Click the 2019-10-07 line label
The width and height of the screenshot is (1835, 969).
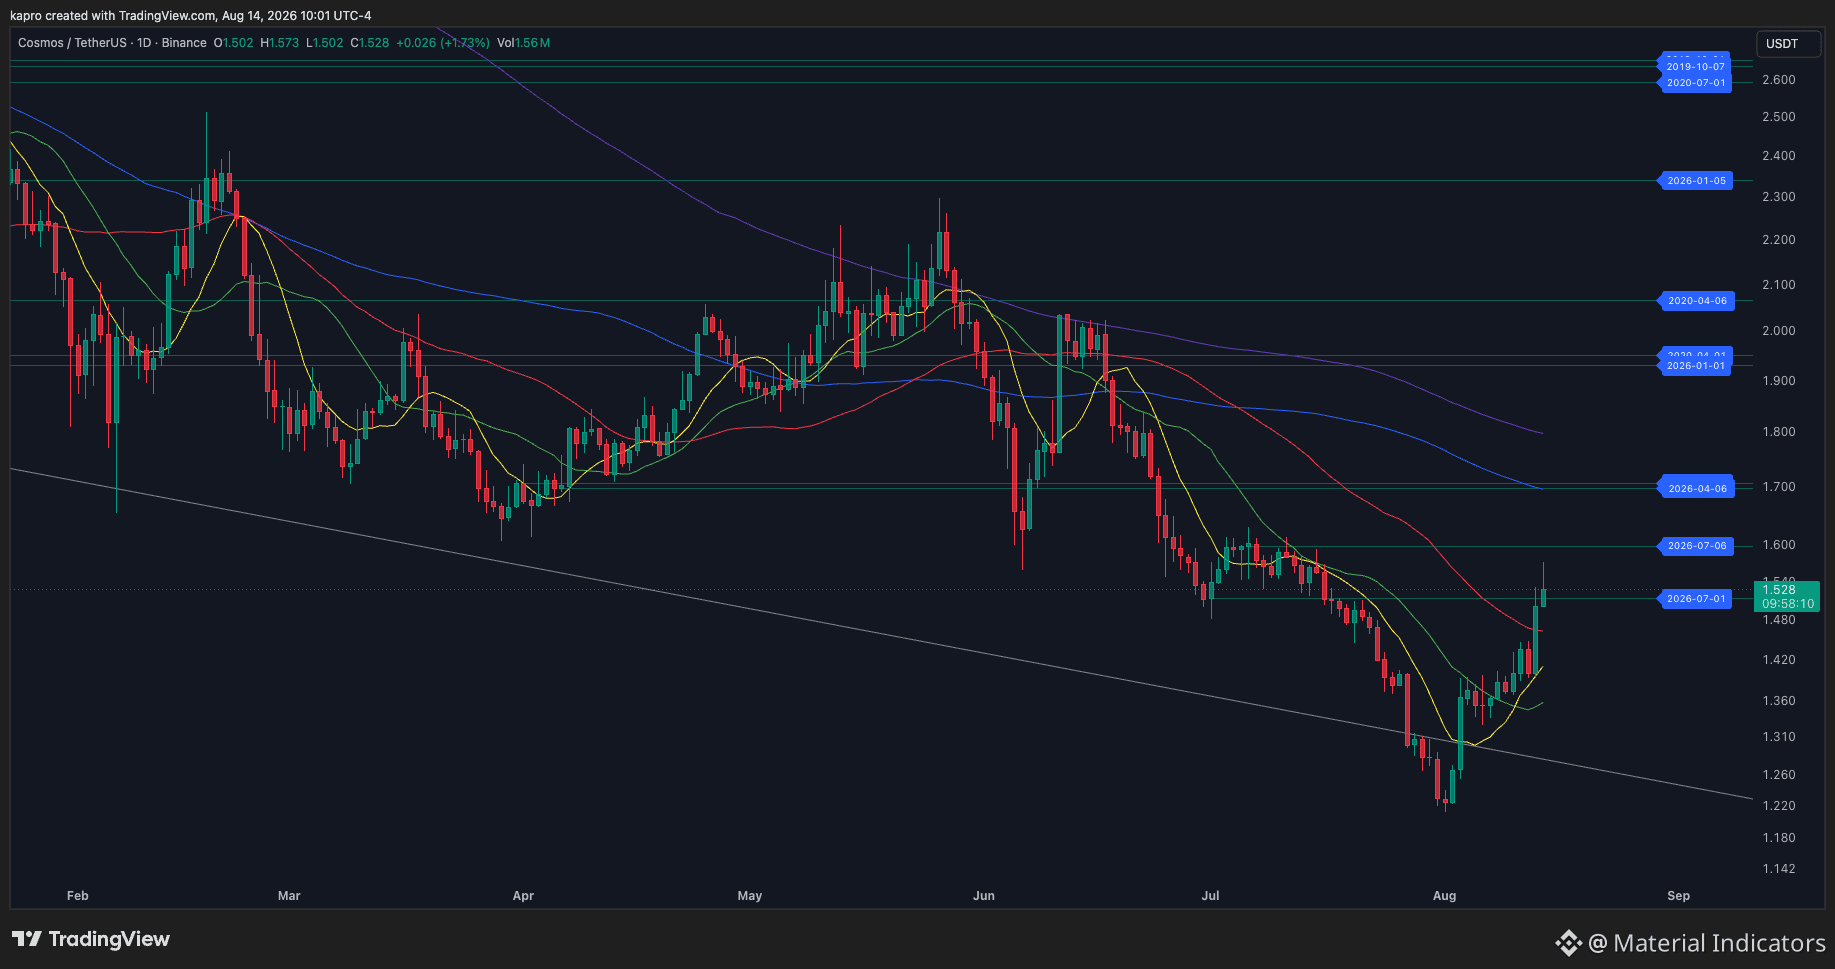pos(1696,67)
